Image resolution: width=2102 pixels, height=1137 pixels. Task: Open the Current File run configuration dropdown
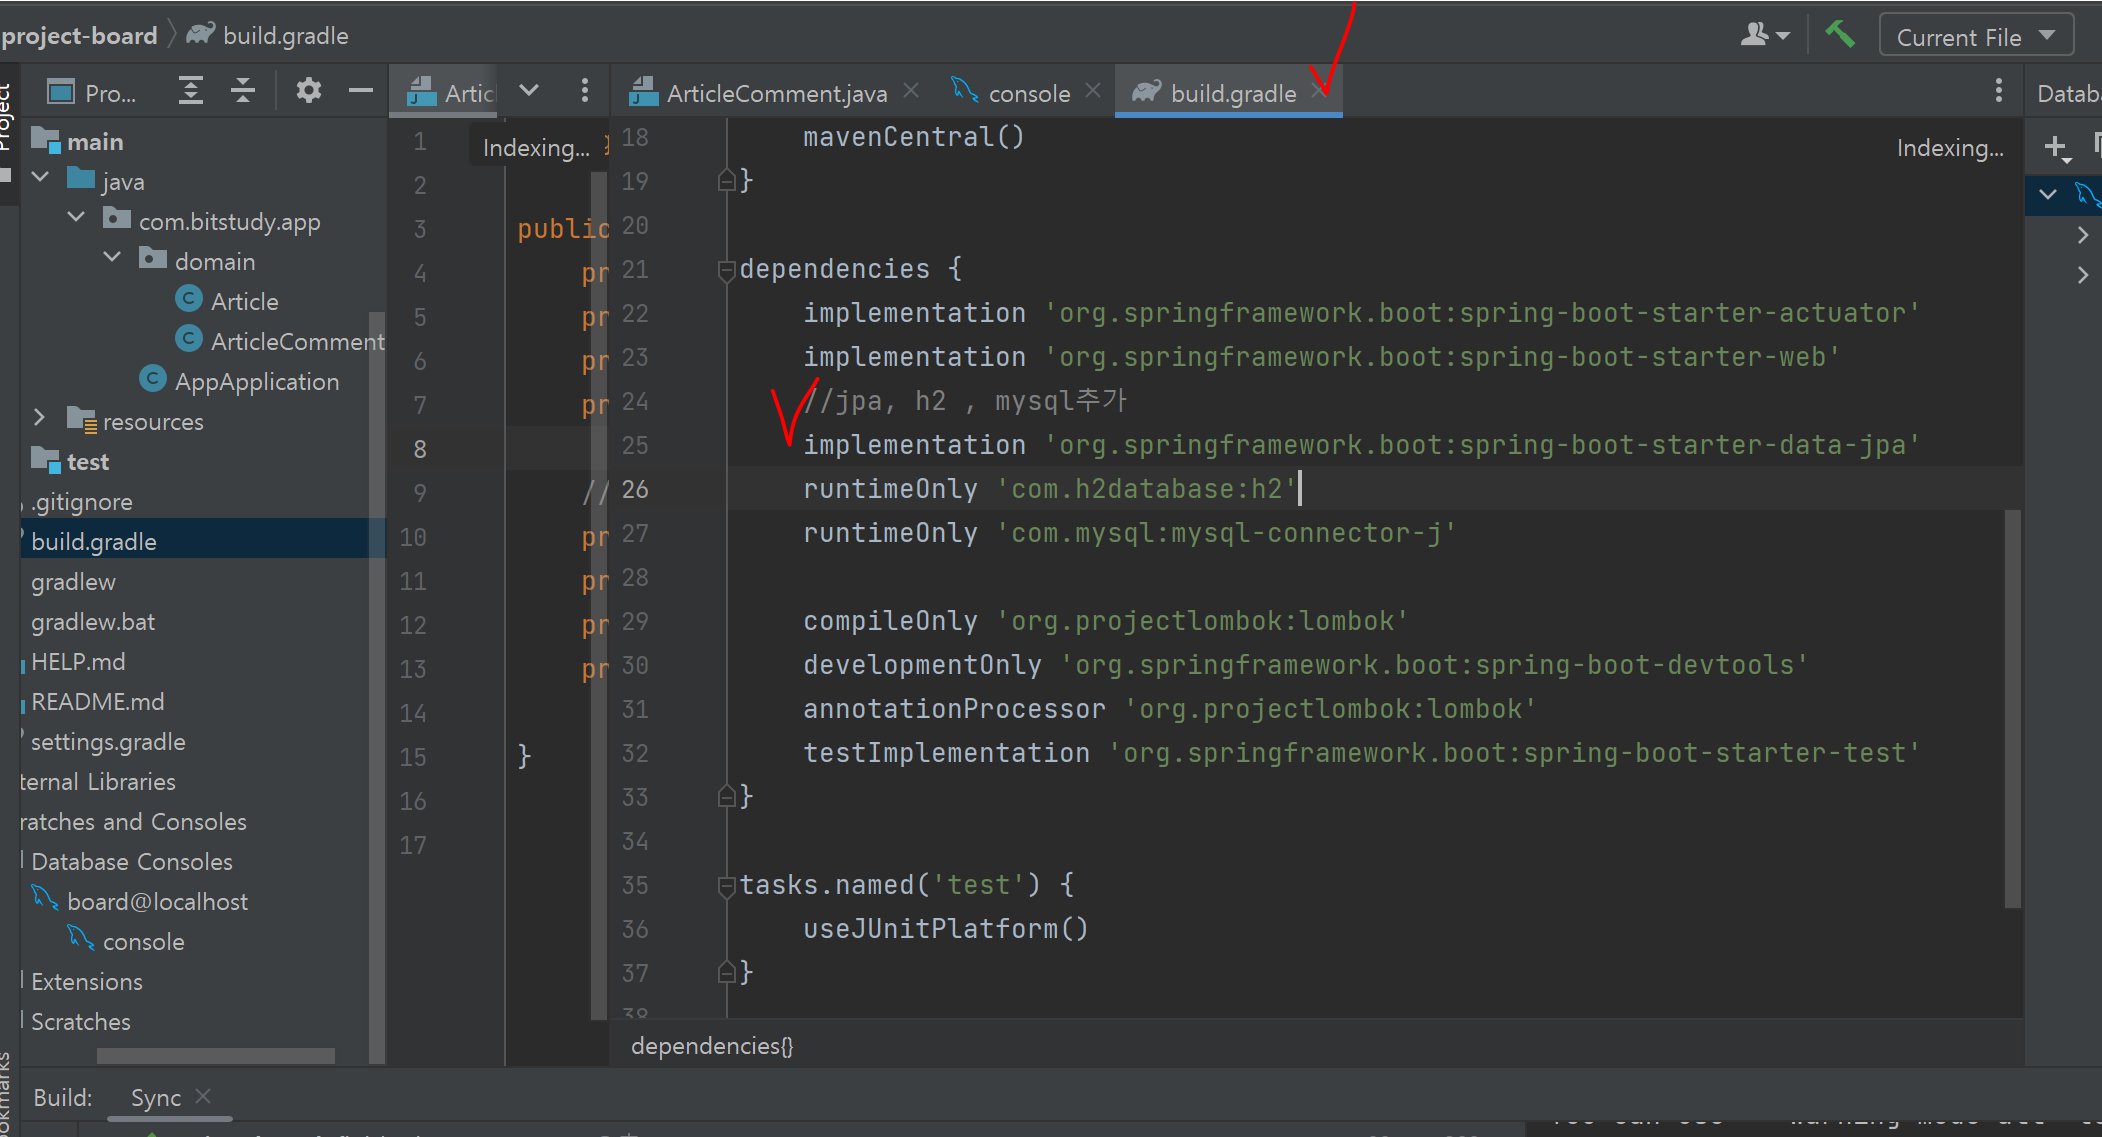[x=1975, y=37]
